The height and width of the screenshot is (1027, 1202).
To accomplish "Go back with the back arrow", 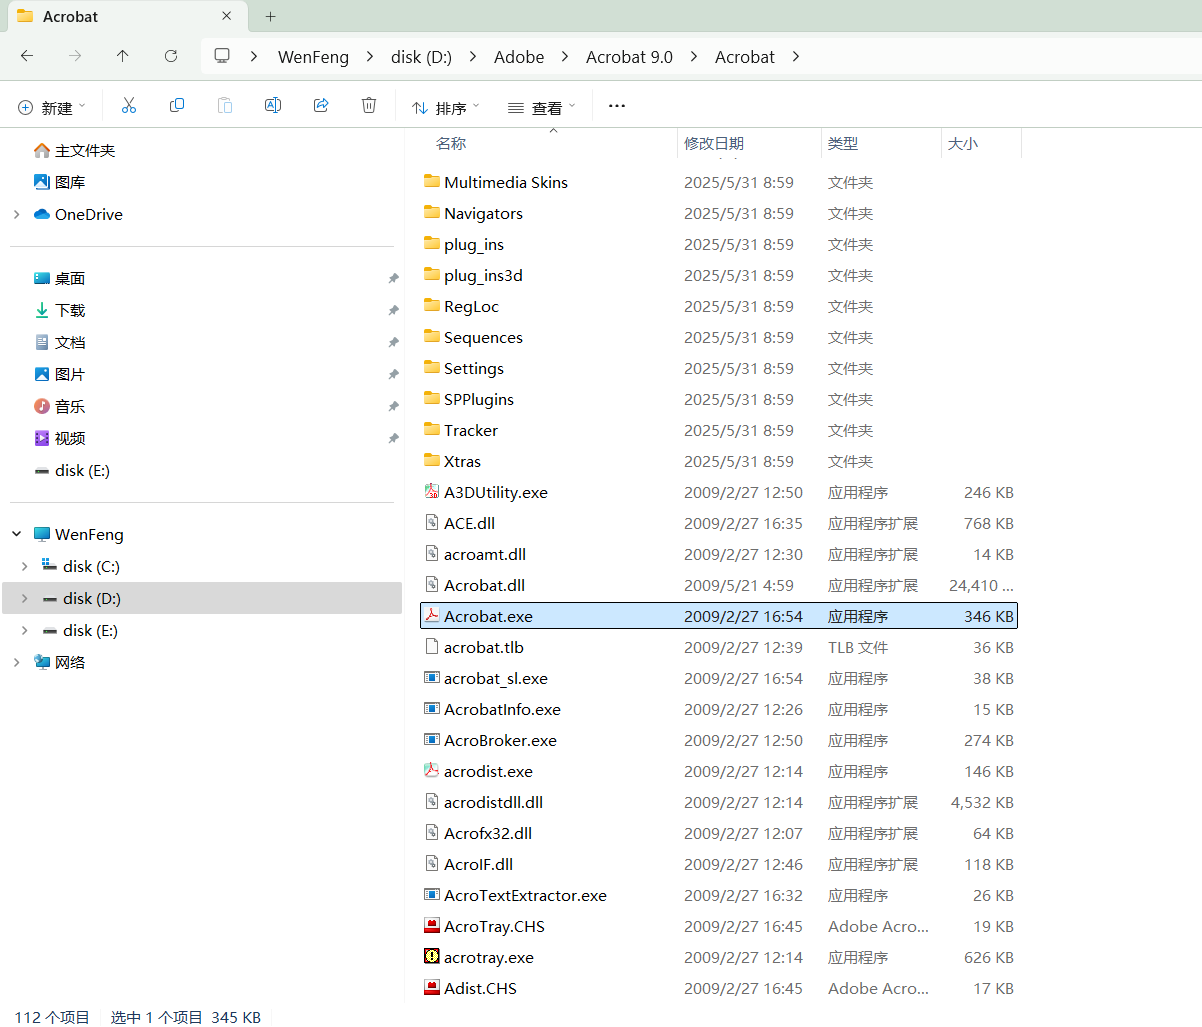I will click(27, 56).
